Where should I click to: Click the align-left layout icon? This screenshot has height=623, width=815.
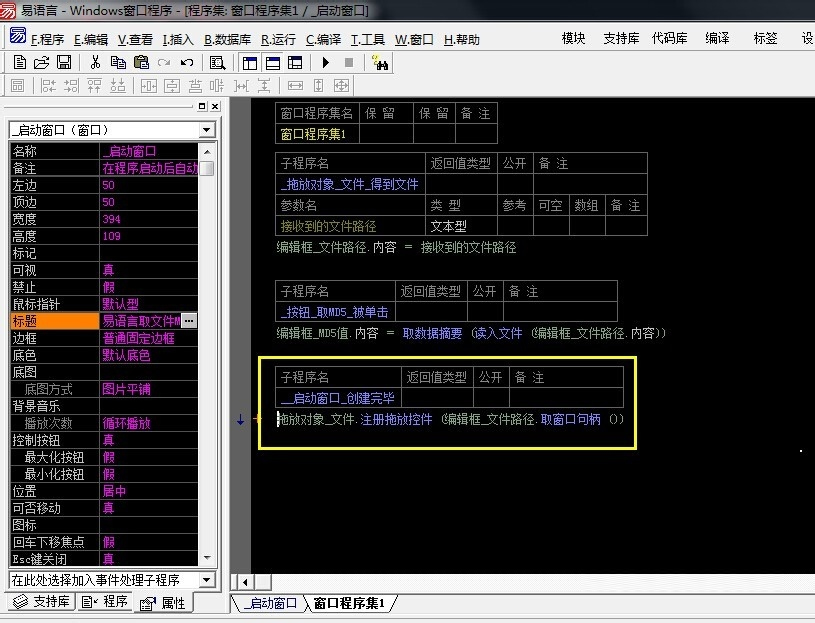[x=48, y=86]
